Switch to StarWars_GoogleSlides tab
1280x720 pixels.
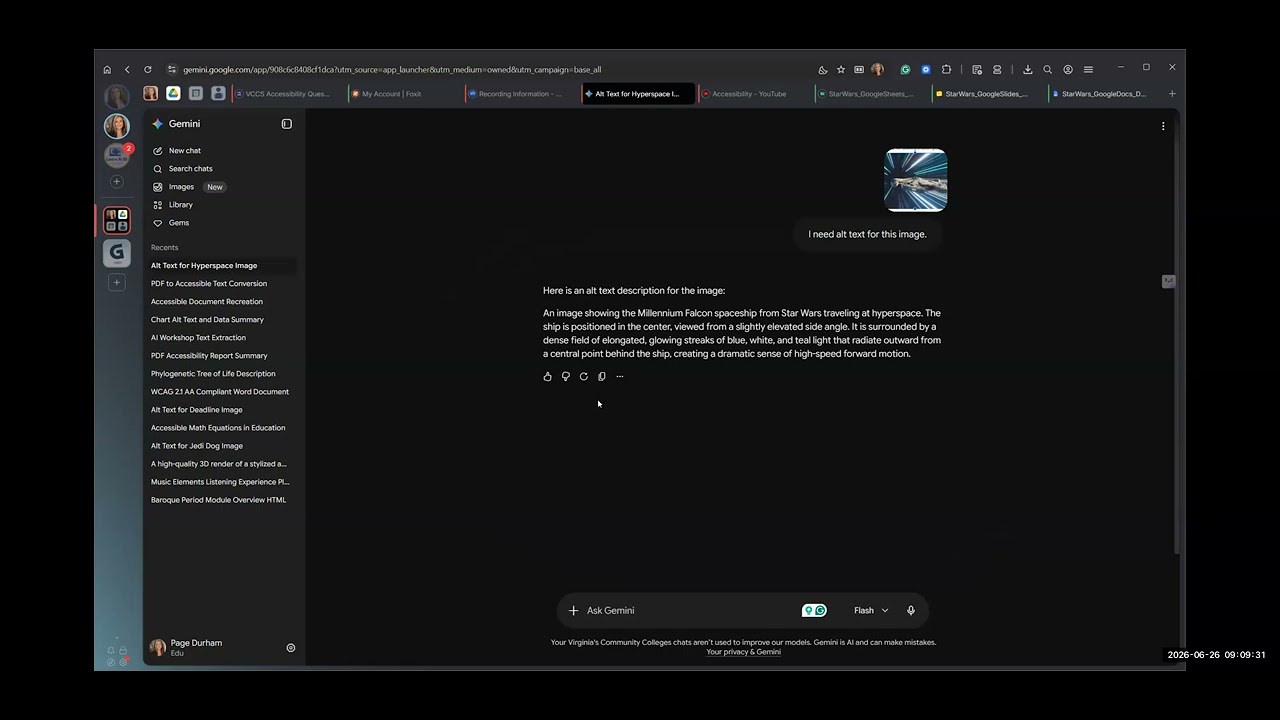[986, 94]
